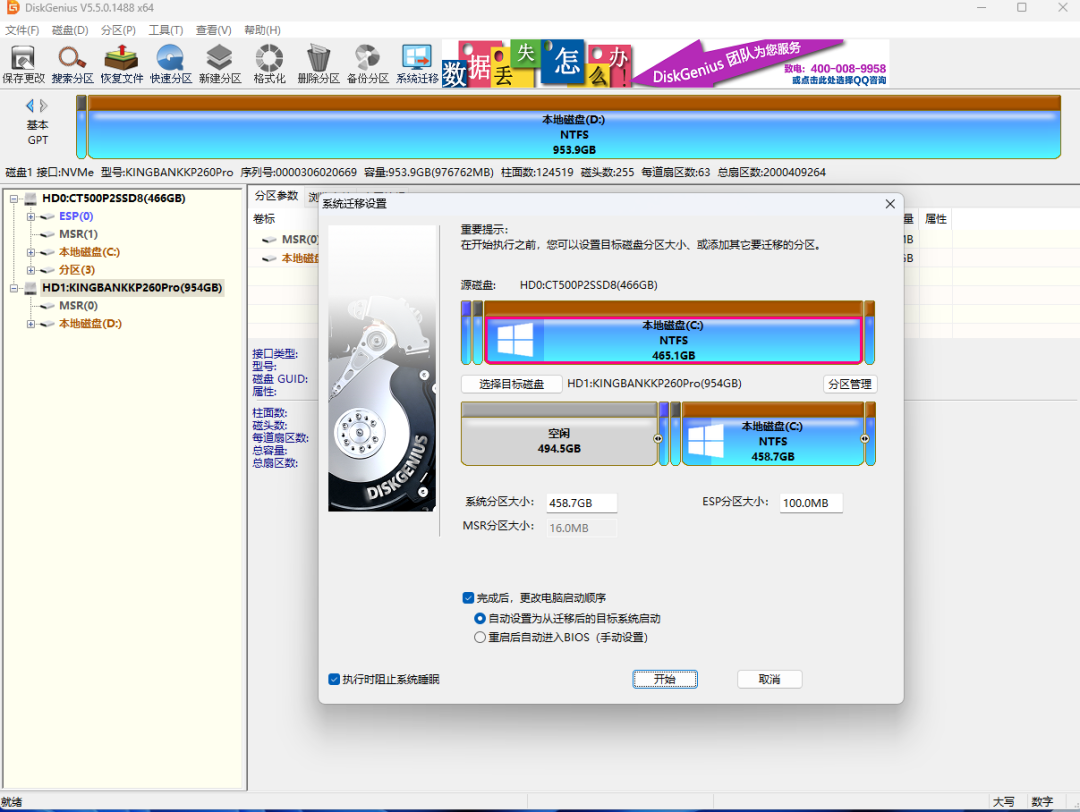Click the New Partition (新建分区) icon

coord(220,64)
